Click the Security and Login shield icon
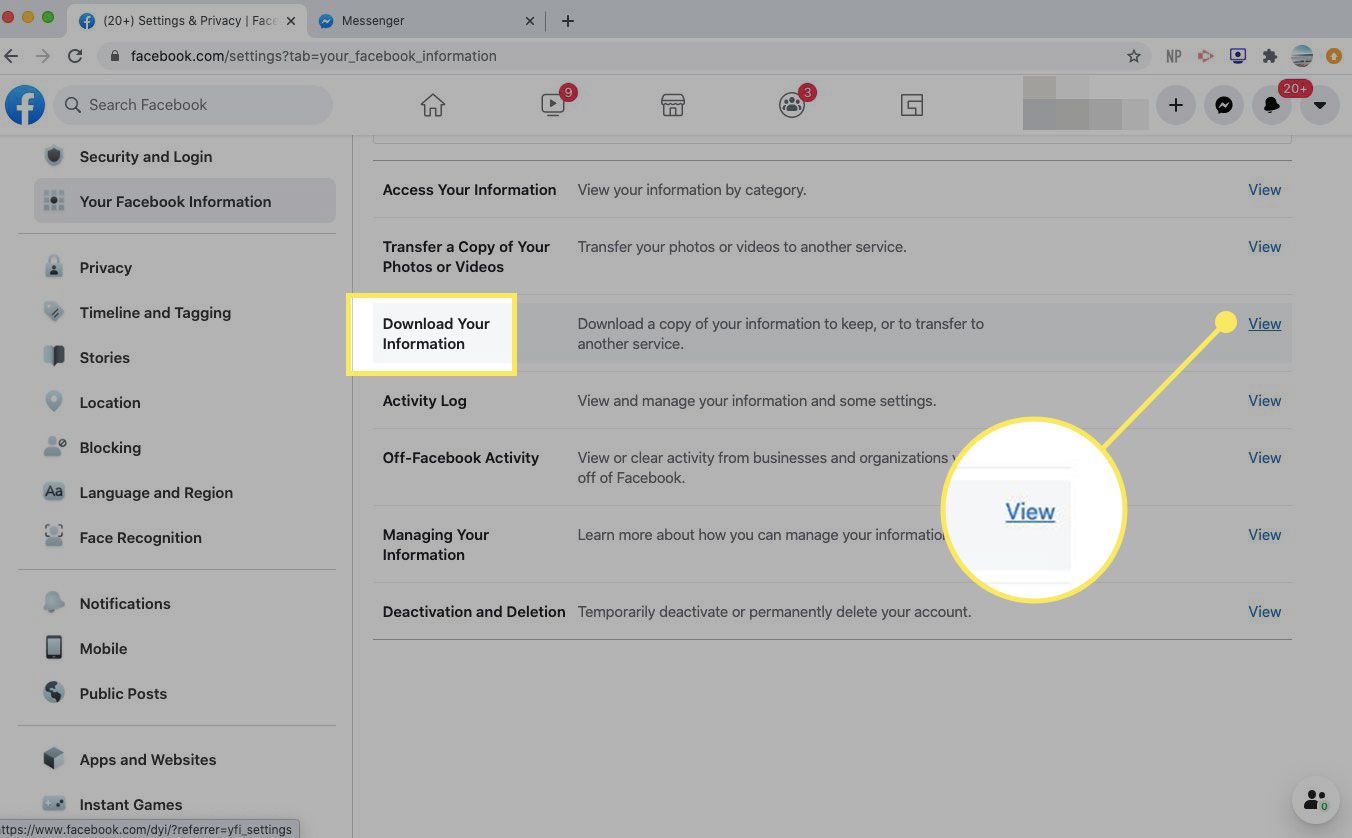 (54, 156)
